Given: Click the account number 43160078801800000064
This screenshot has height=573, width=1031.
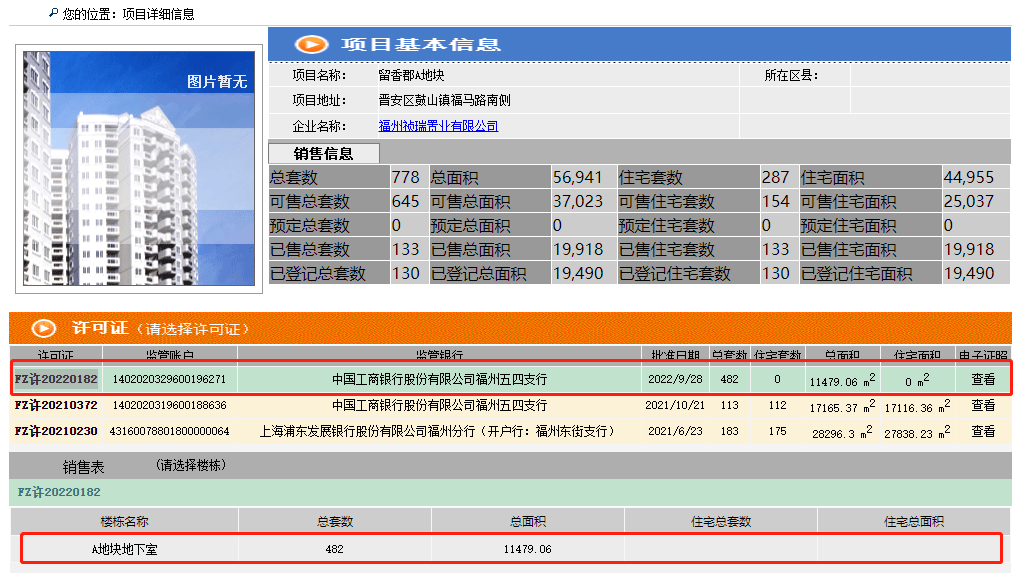Looking at the screenshot, I should [x=169, y=431].
